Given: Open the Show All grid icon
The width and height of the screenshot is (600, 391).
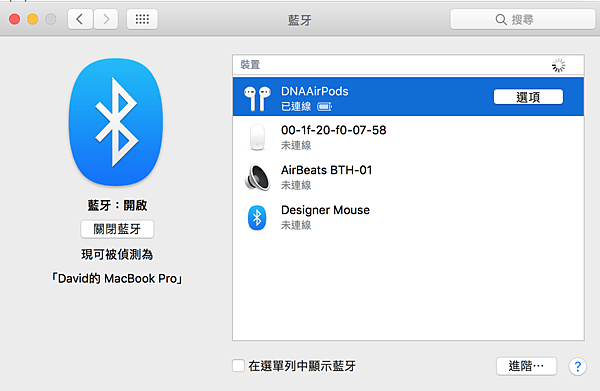Looking at the screenshot, I should (x=142, y=19).
